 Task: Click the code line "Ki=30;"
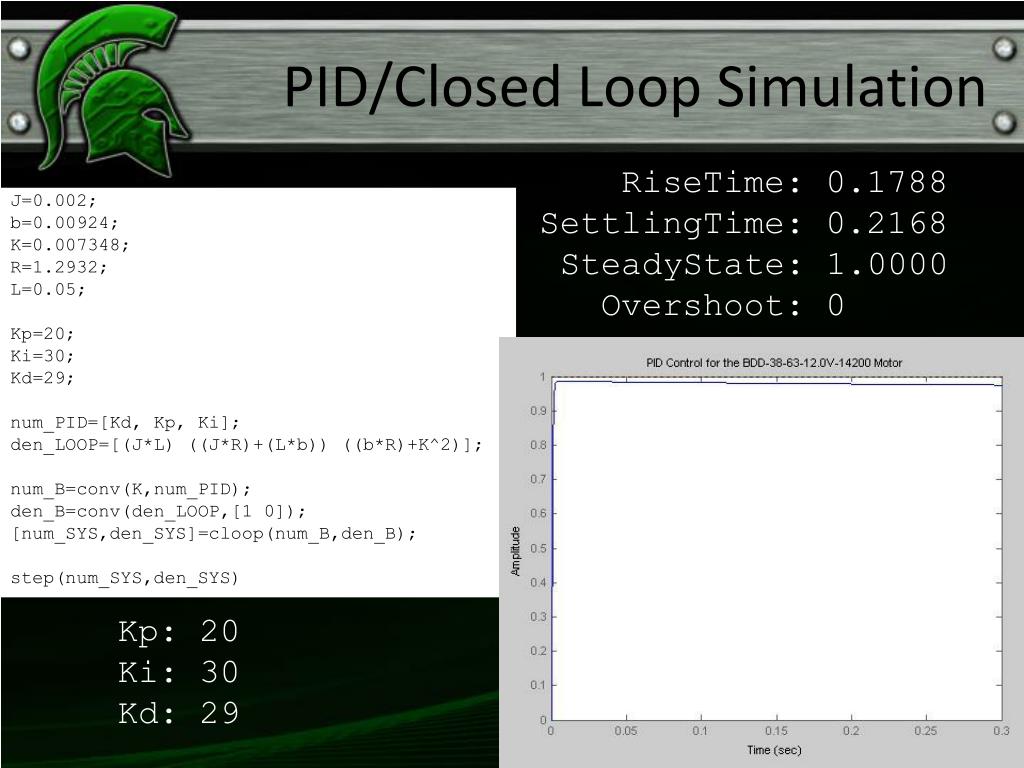42,356
